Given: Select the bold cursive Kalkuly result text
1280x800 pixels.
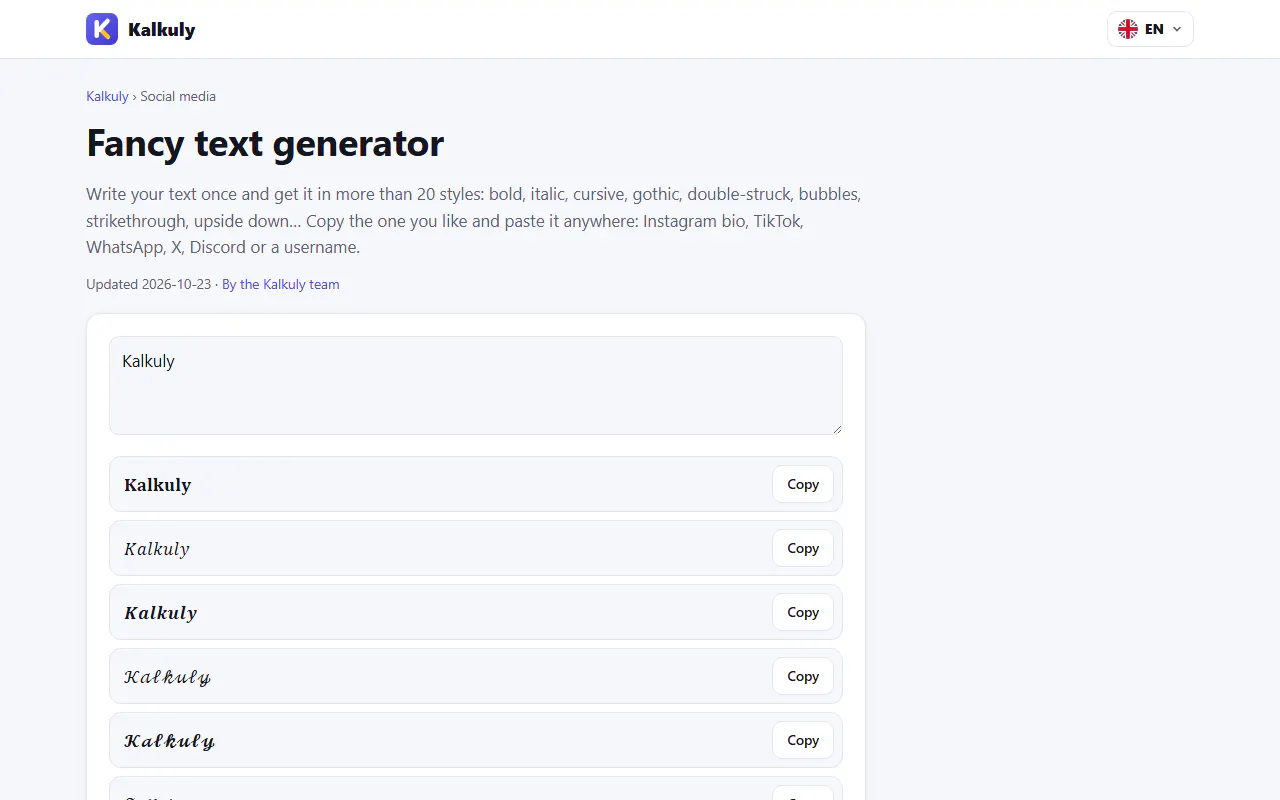Looking at the screenshot, I should [x=170, y=741].
